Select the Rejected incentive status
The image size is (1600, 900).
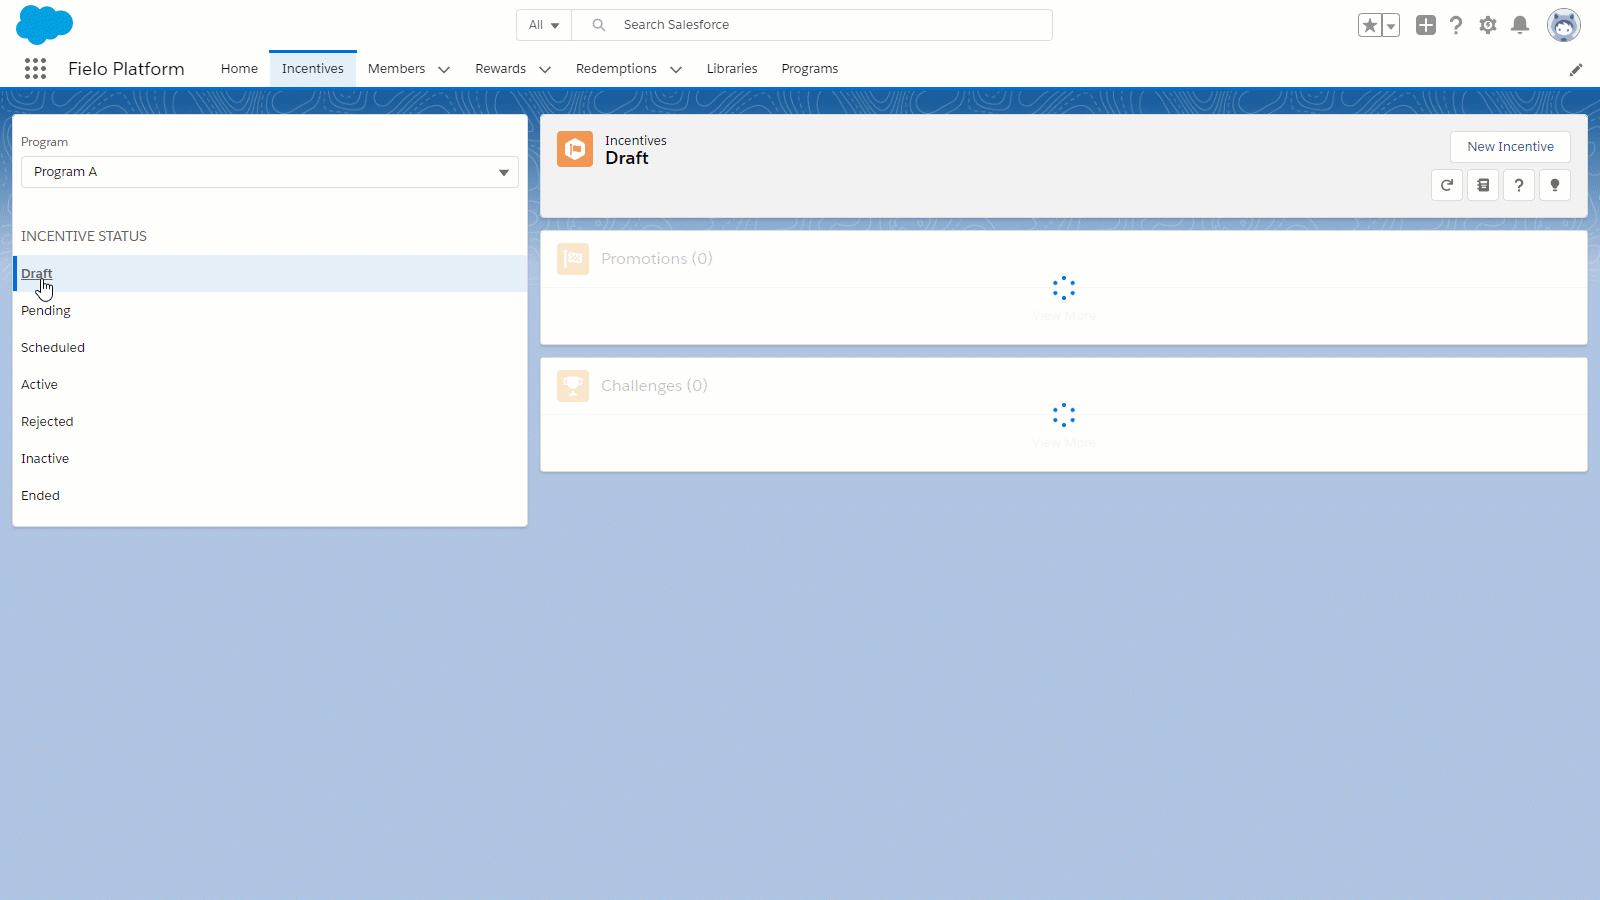270,422
